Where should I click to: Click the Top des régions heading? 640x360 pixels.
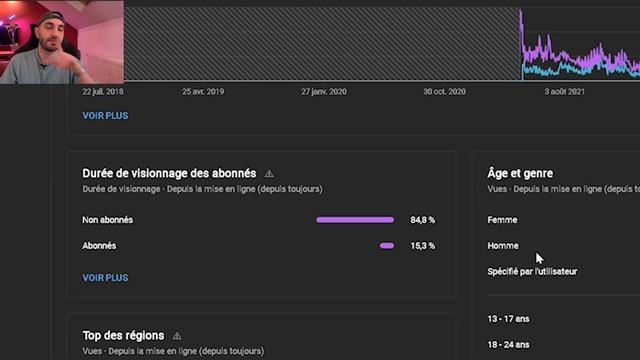(x=123, y=336)
